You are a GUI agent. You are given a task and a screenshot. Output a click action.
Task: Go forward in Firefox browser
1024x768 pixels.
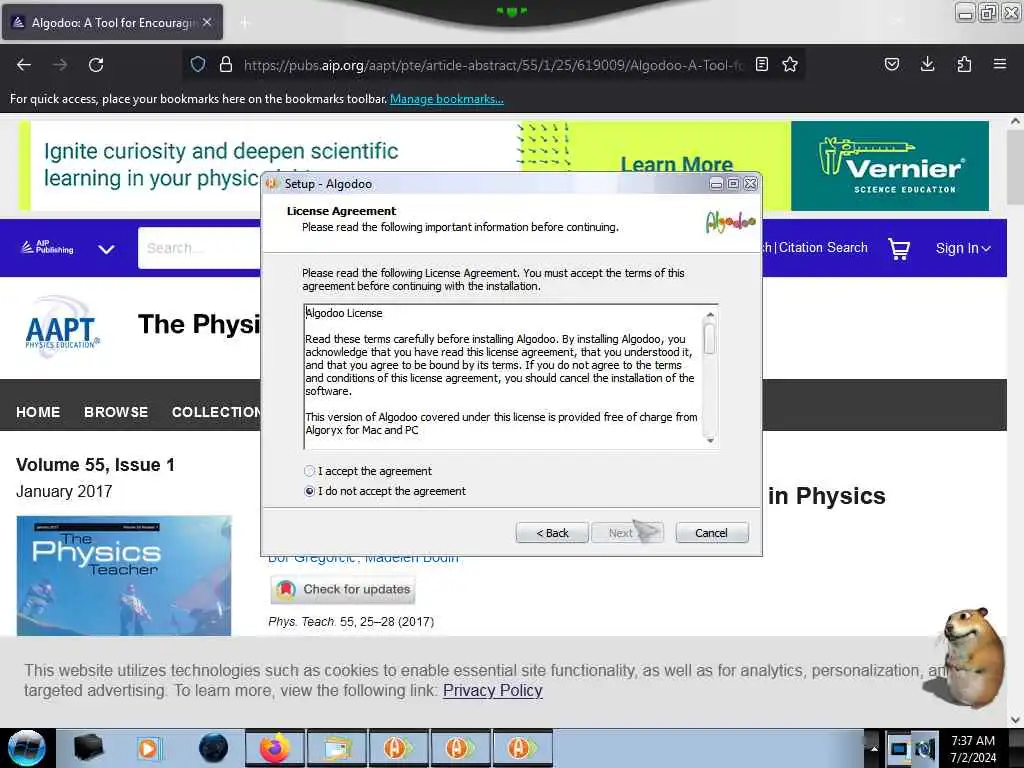point(60,65)
